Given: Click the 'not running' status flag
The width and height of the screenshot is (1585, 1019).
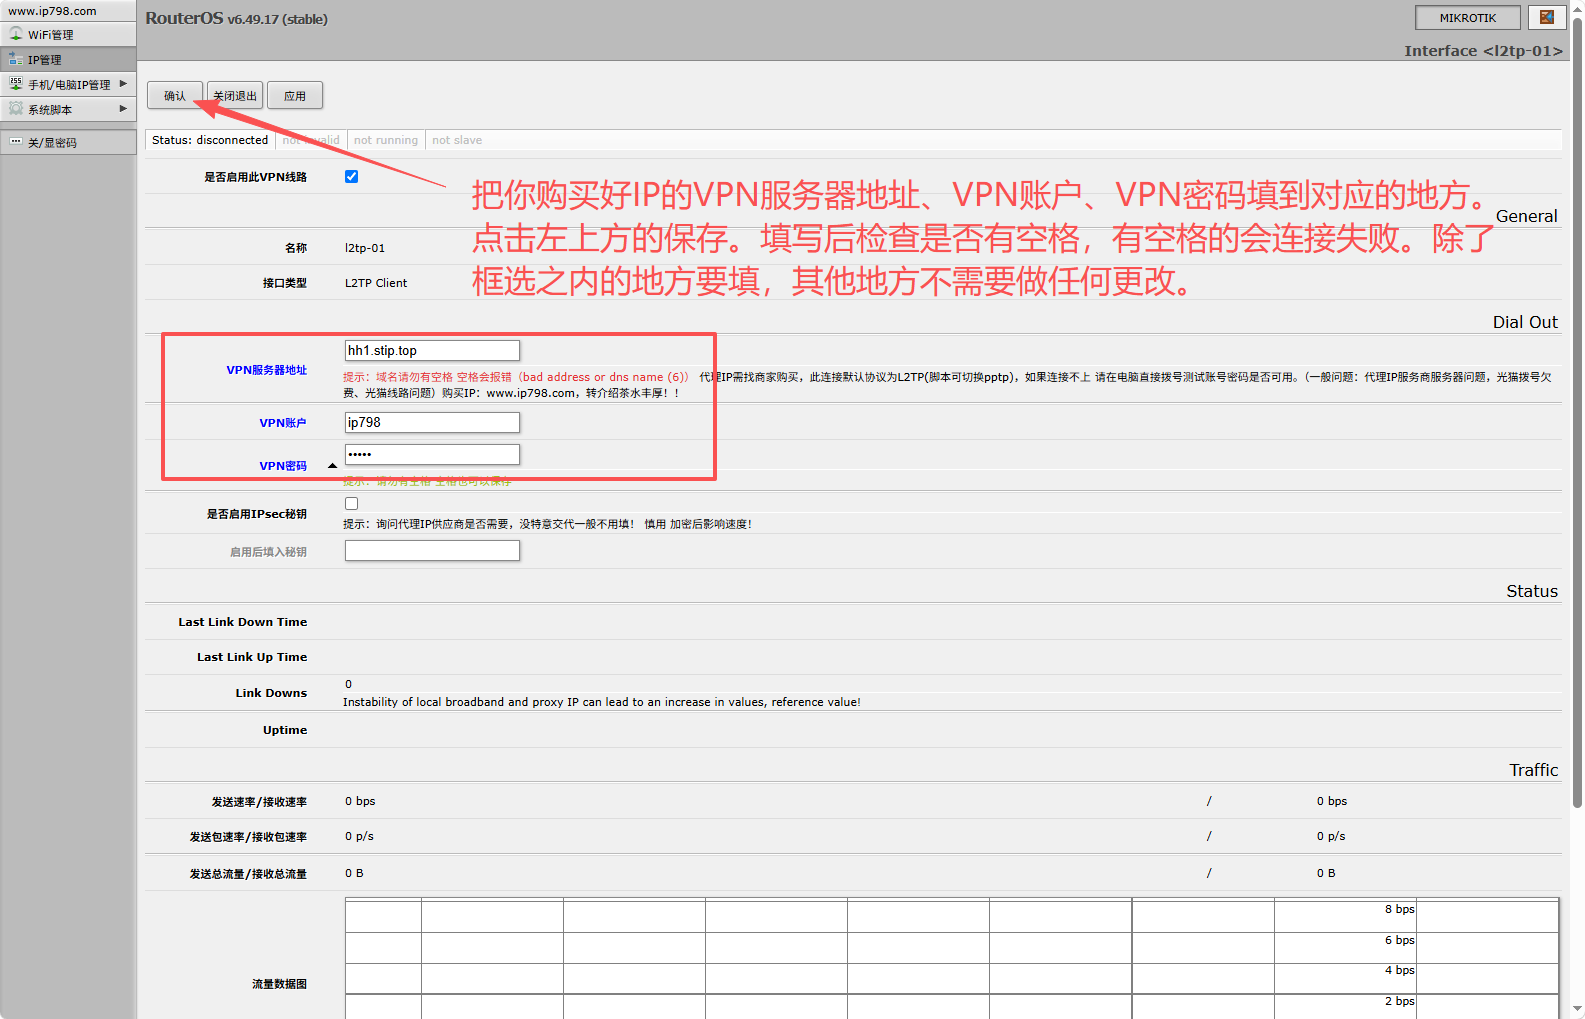Looking at the screenshot, I should [x=386, y=140].
